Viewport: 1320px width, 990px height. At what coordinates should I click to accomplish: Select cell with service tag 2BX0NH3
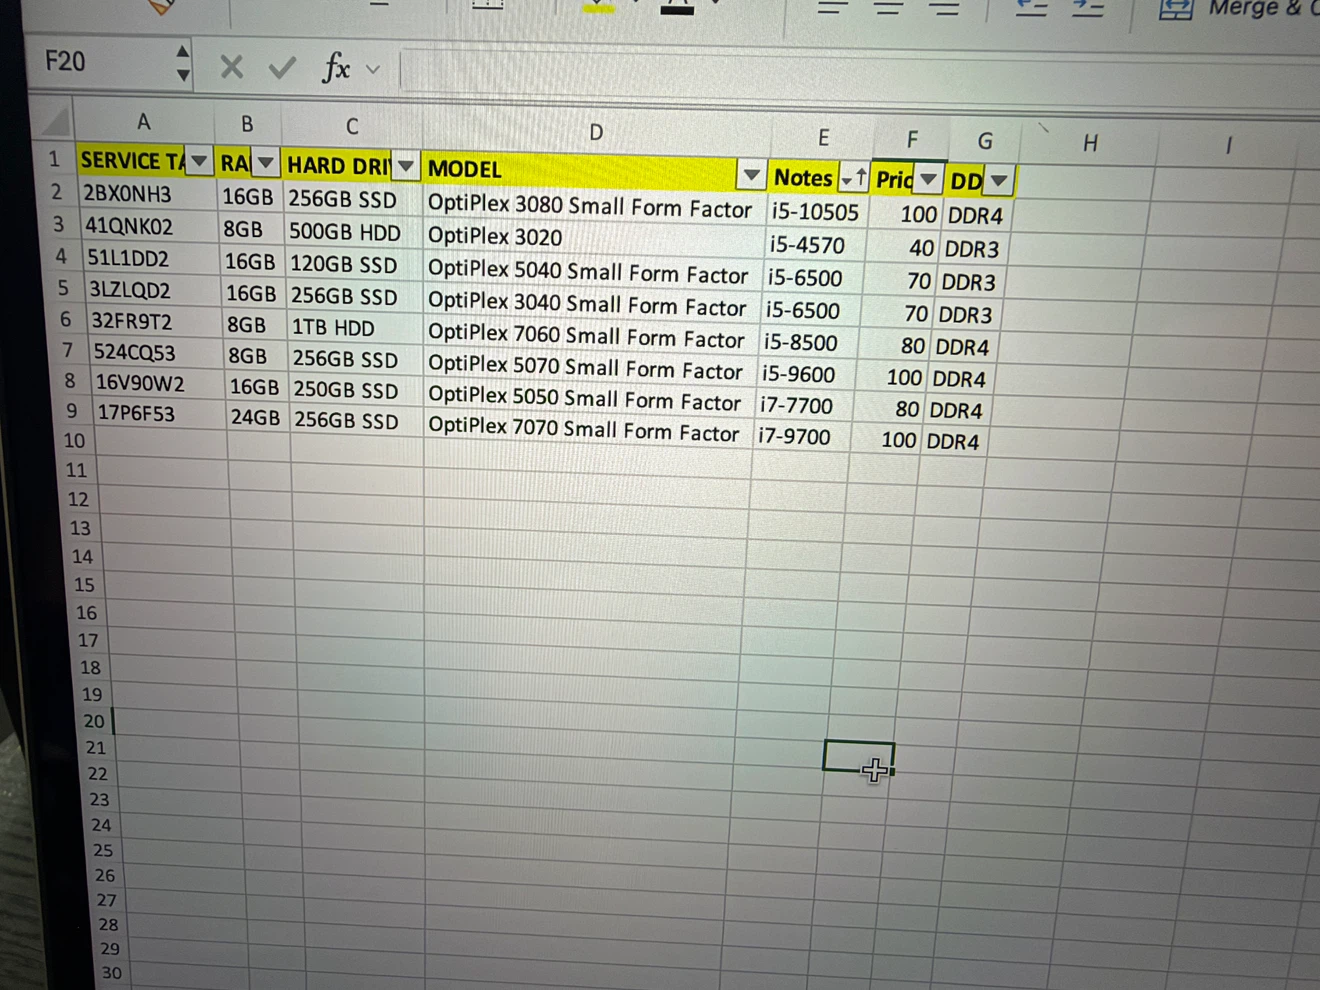coord(147,194)
